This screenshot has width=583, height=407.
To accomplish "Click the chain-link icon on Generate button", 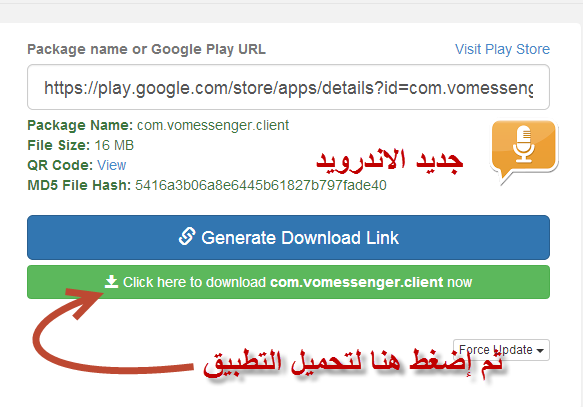I will tap(187, 236).
